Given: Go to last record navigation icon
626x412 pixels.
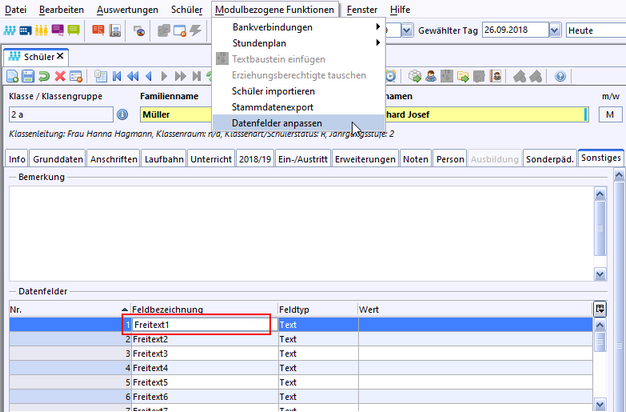Looking at the screenshot, I should pyautogui.click(x=197, y=76).
